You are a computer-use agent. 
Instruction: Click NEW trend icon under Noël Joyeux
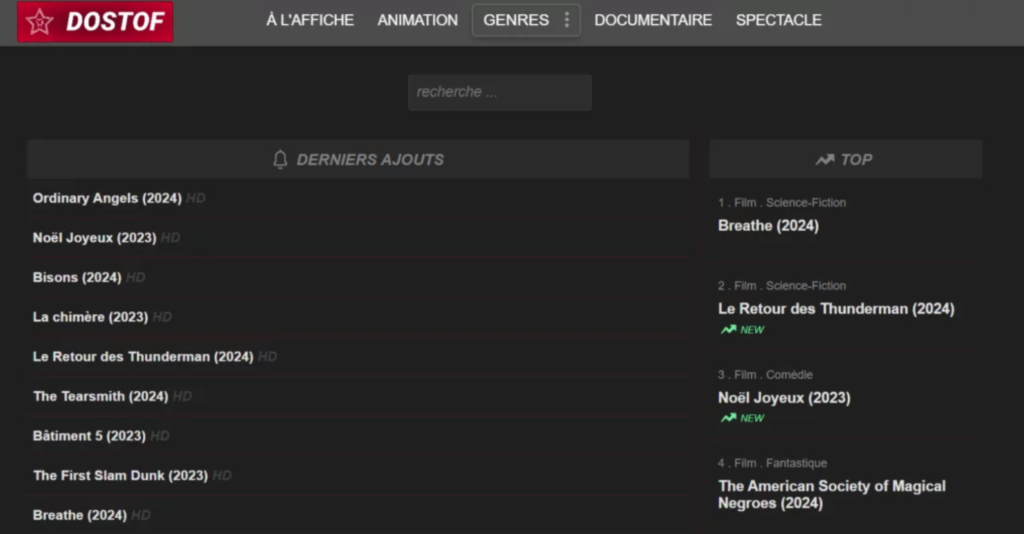tap(729, 418)
